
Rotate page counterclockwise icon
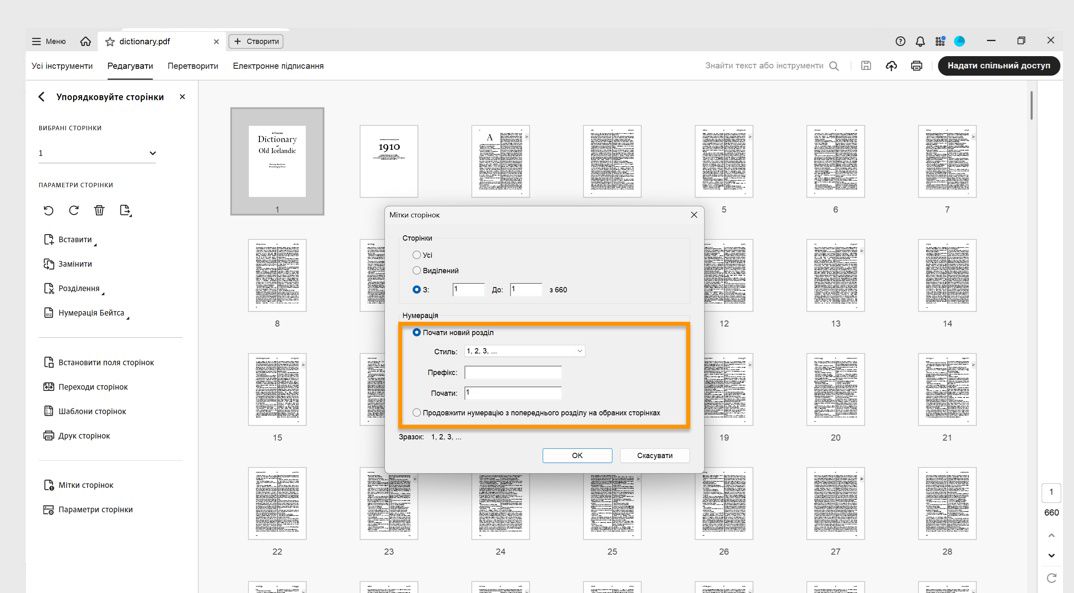tap(48, 210)
